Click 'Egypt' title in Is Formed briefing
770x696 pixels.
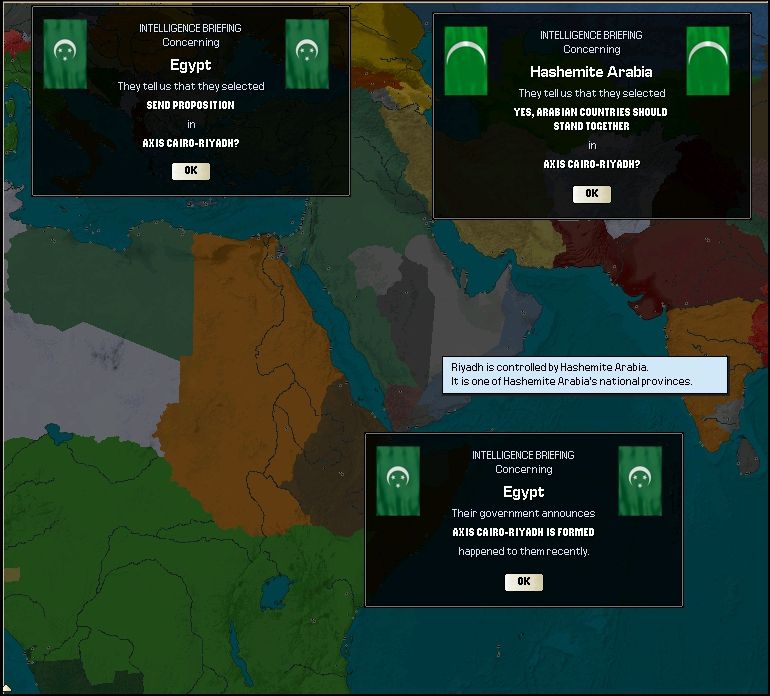coord(523,492)
